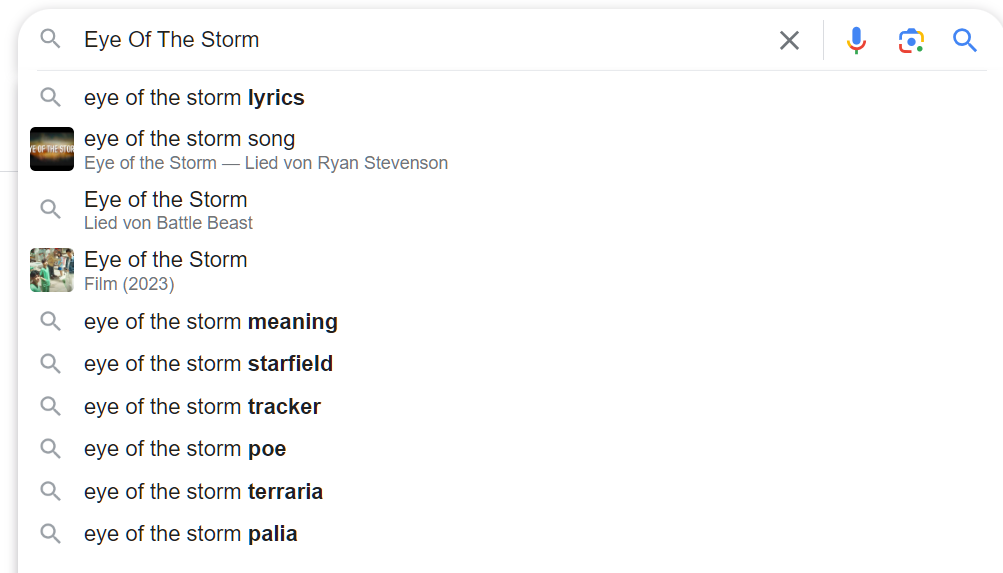
Task: Click the gray magnifier left of search text
Action: [x=51, y=39]
